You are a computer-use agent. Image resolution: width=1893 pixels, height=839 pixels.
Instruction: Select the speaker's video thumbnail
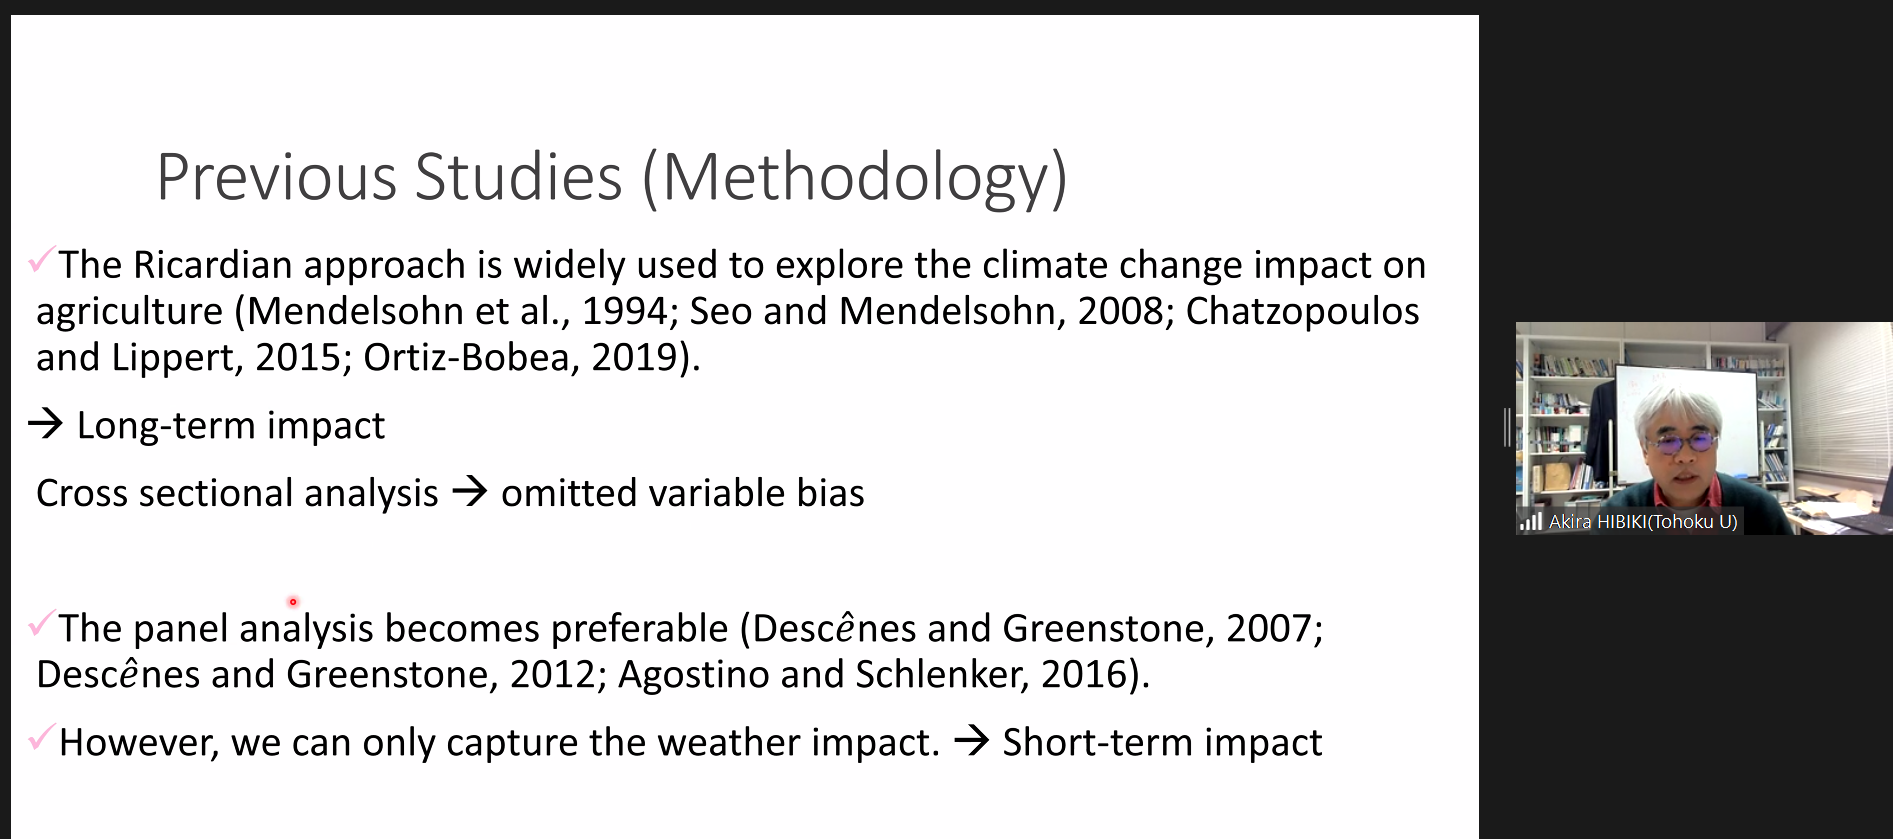[1704, 428]
